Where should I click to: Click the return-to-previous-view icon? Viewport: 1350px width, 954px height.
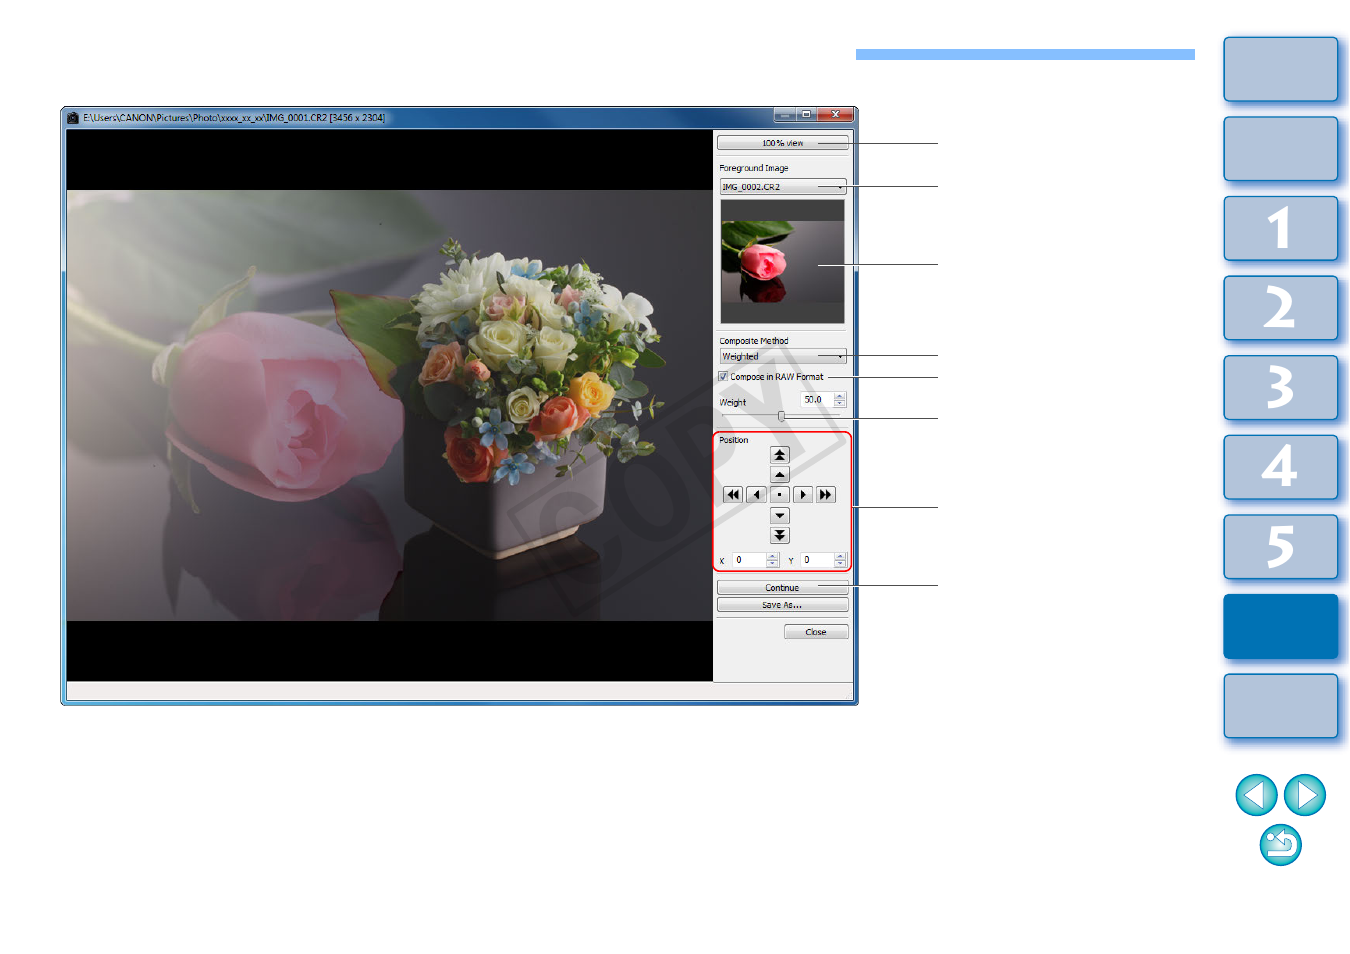tap(1281, 845)
